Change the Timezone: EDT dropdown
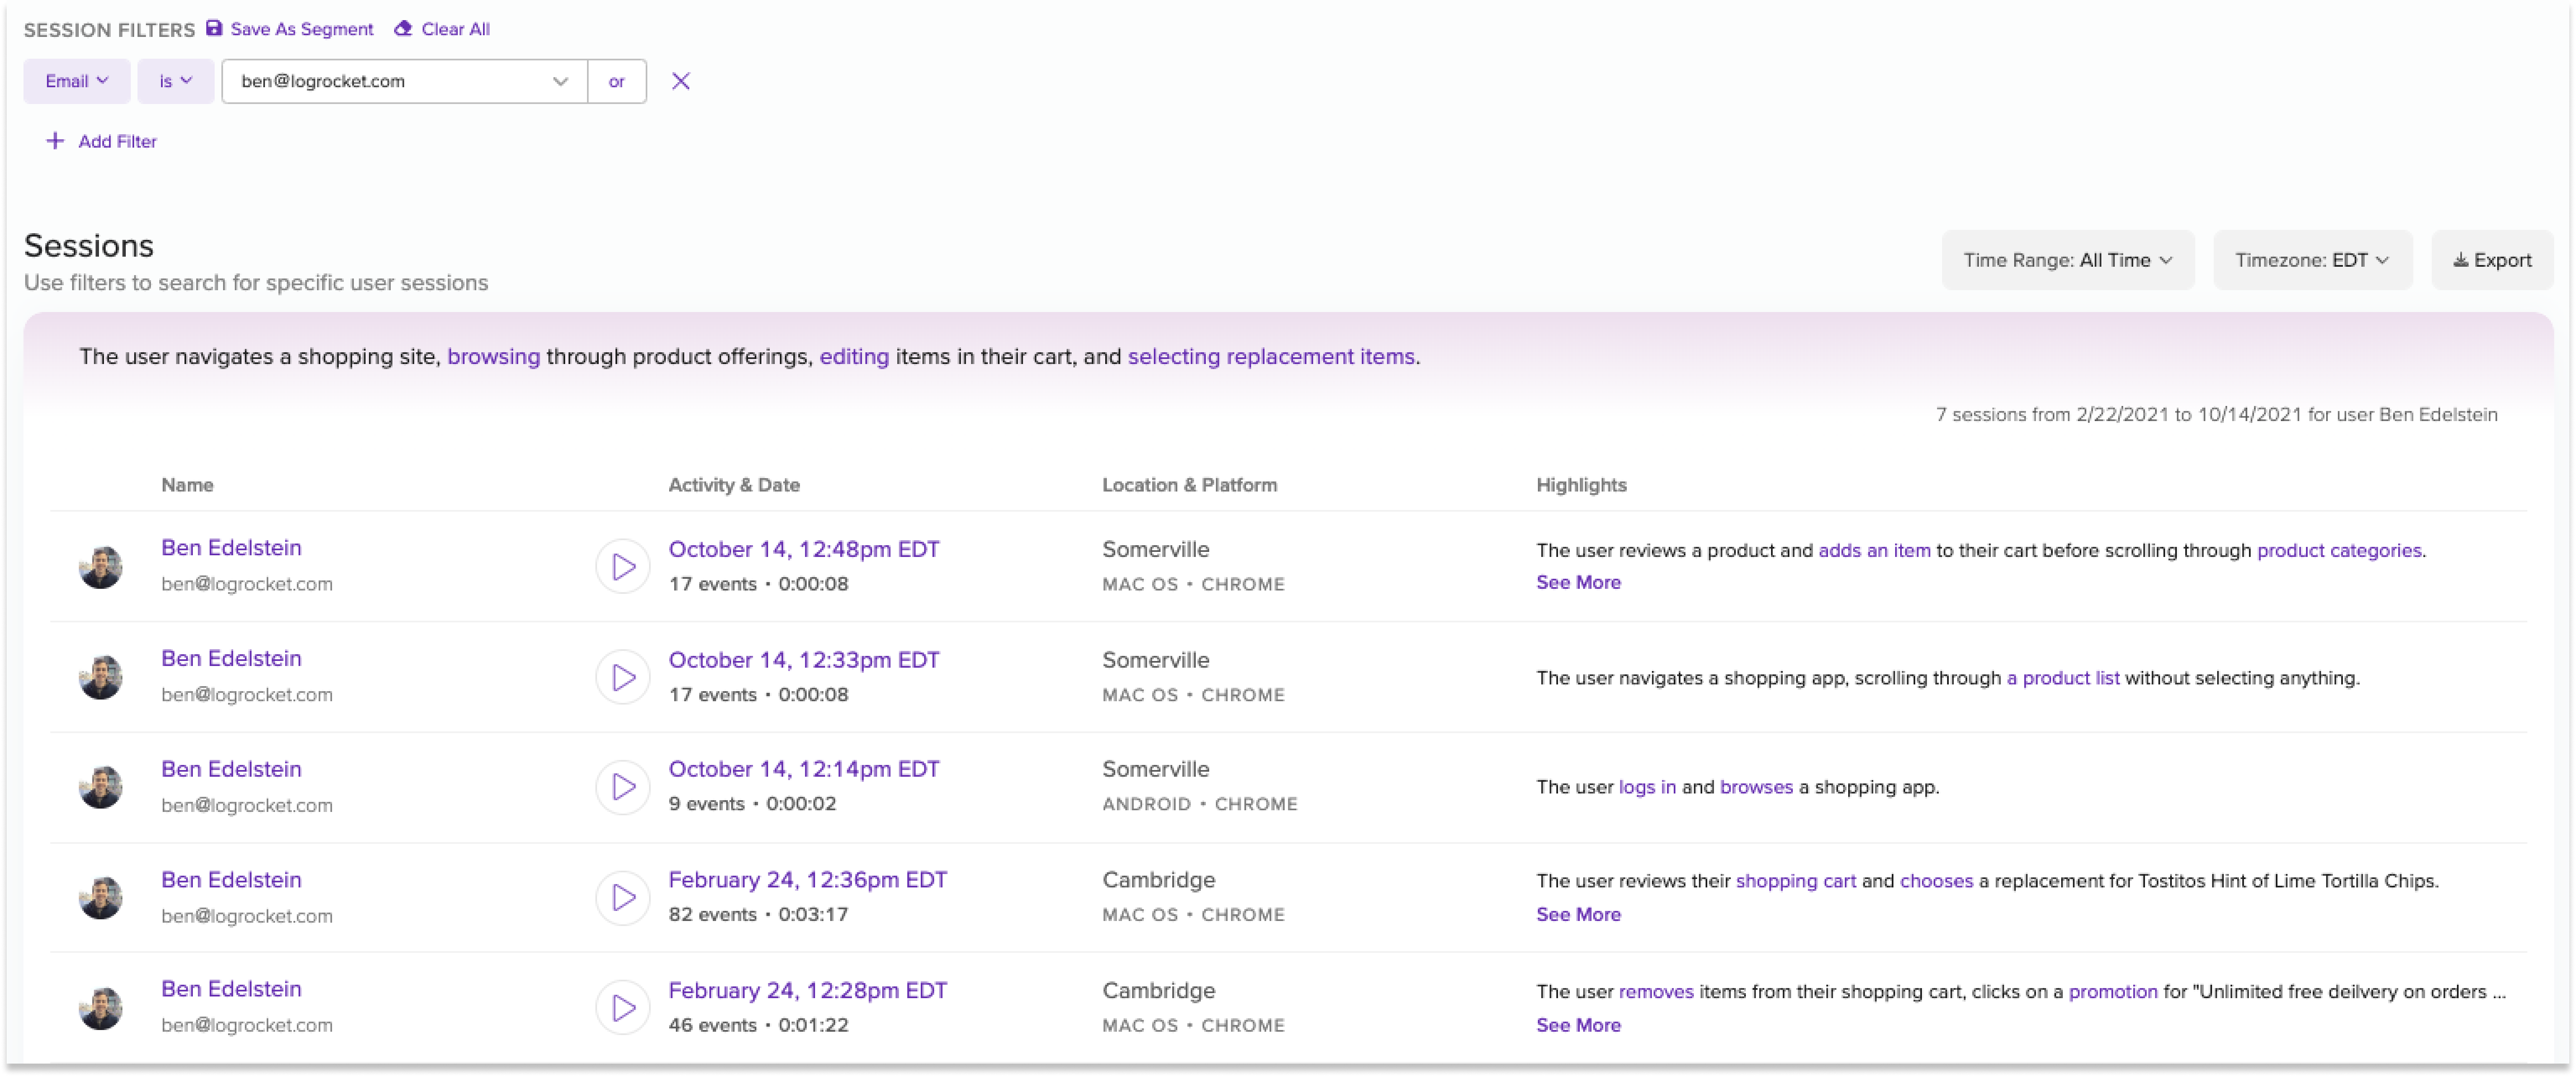 [2312, 260]
